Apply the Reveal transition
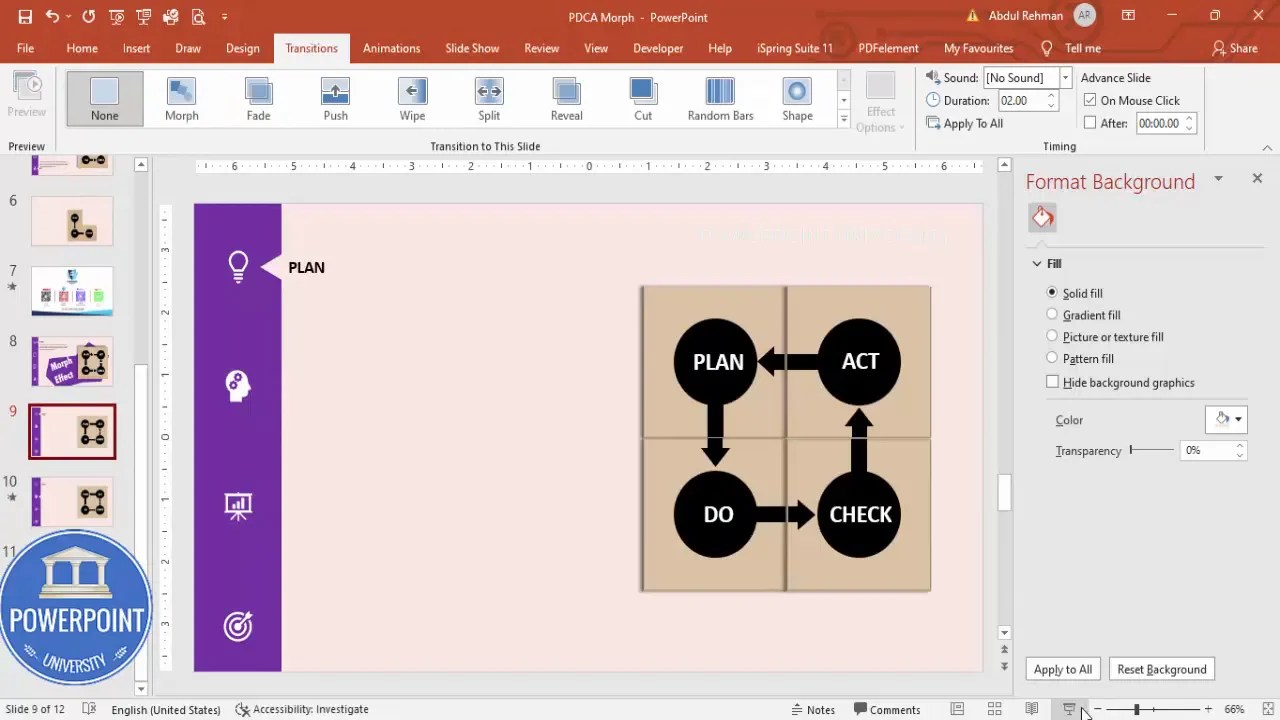 (566, 99)
